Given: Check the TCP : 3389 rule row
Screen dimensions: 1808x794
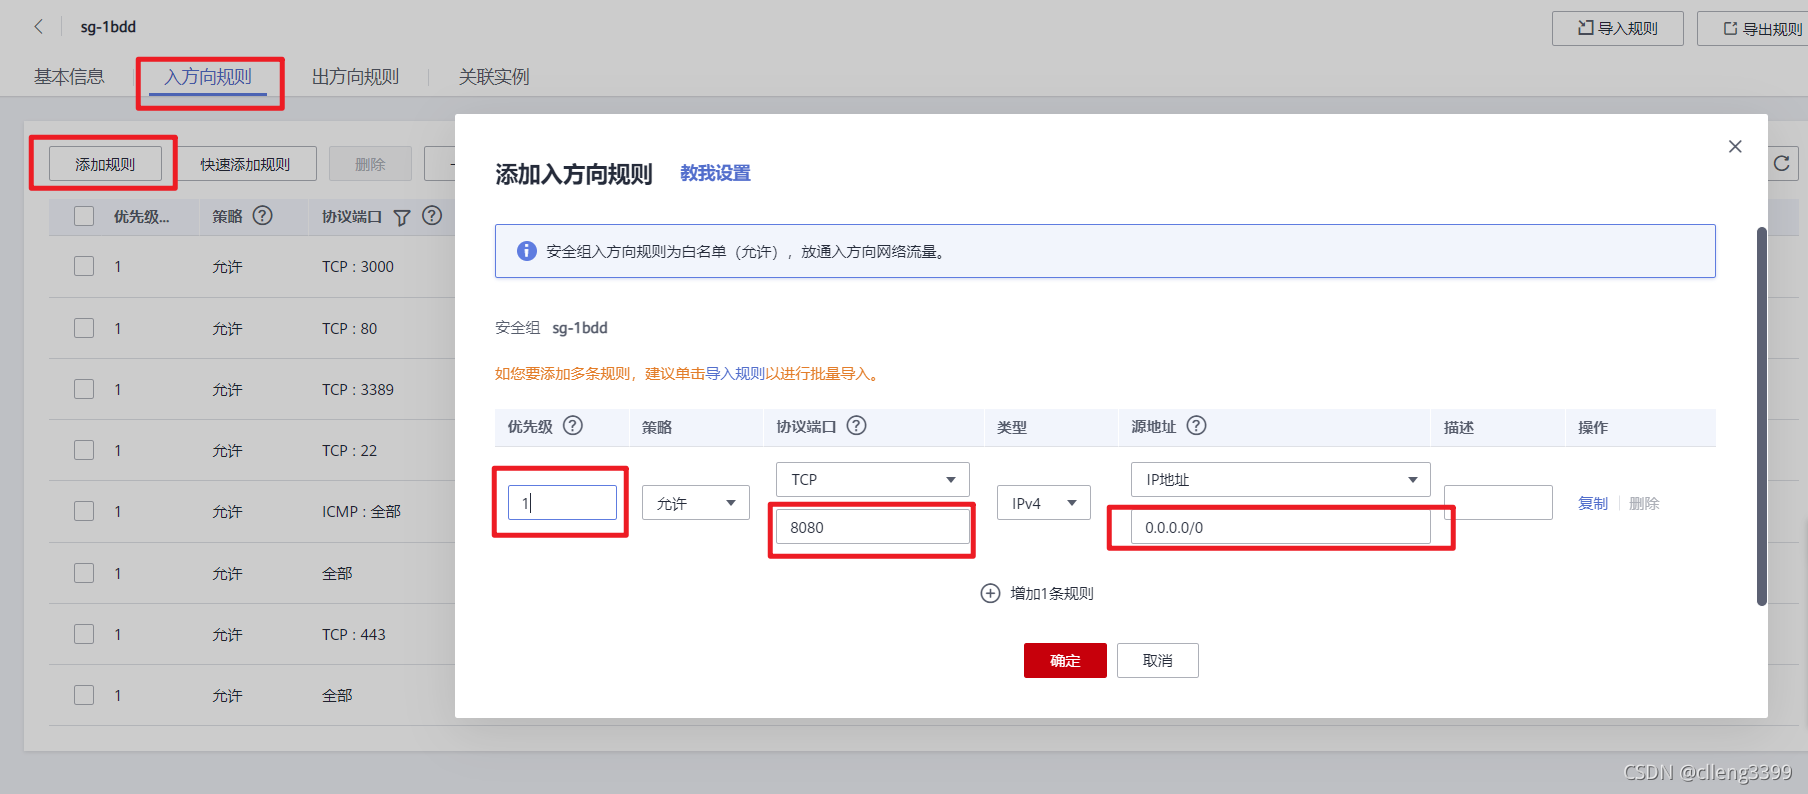Looking at the screenshot, I should (x=84, y=389).
